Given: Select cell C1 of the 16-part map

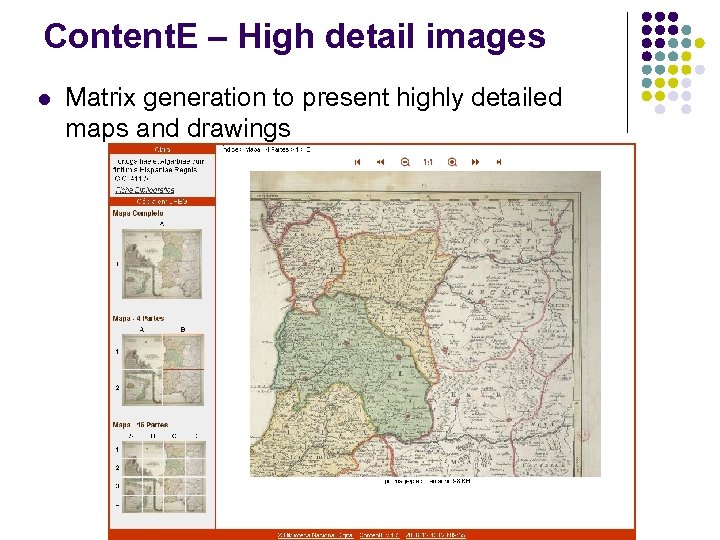Looking at the screenshot, I should pos(174,450).
